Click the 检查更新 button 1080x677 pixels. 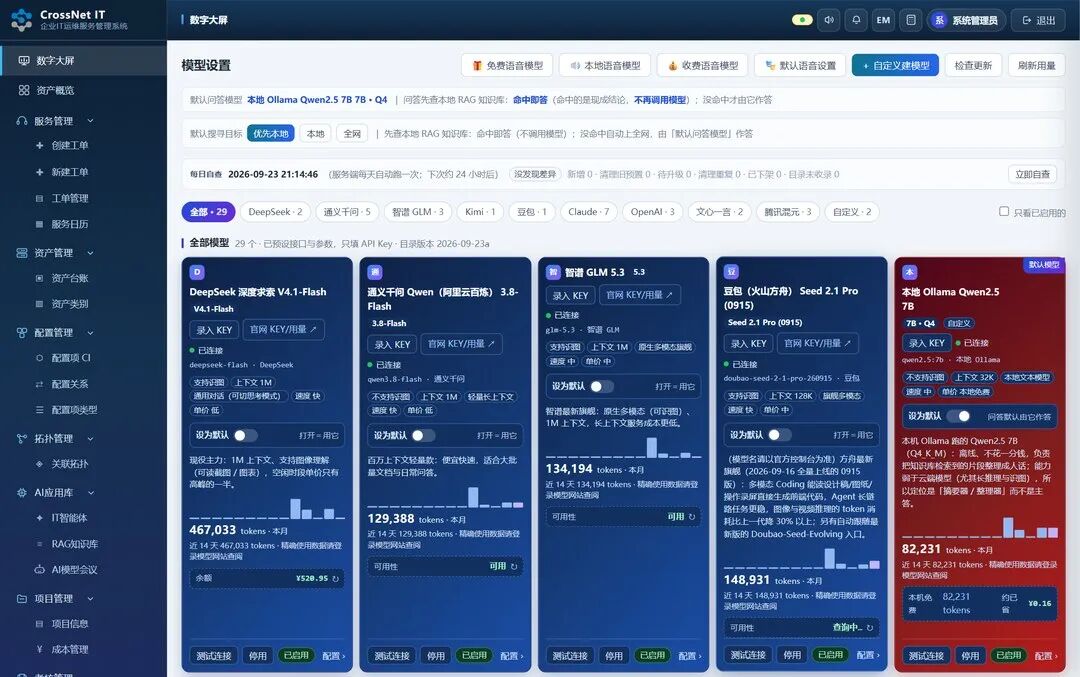point(973,65)
